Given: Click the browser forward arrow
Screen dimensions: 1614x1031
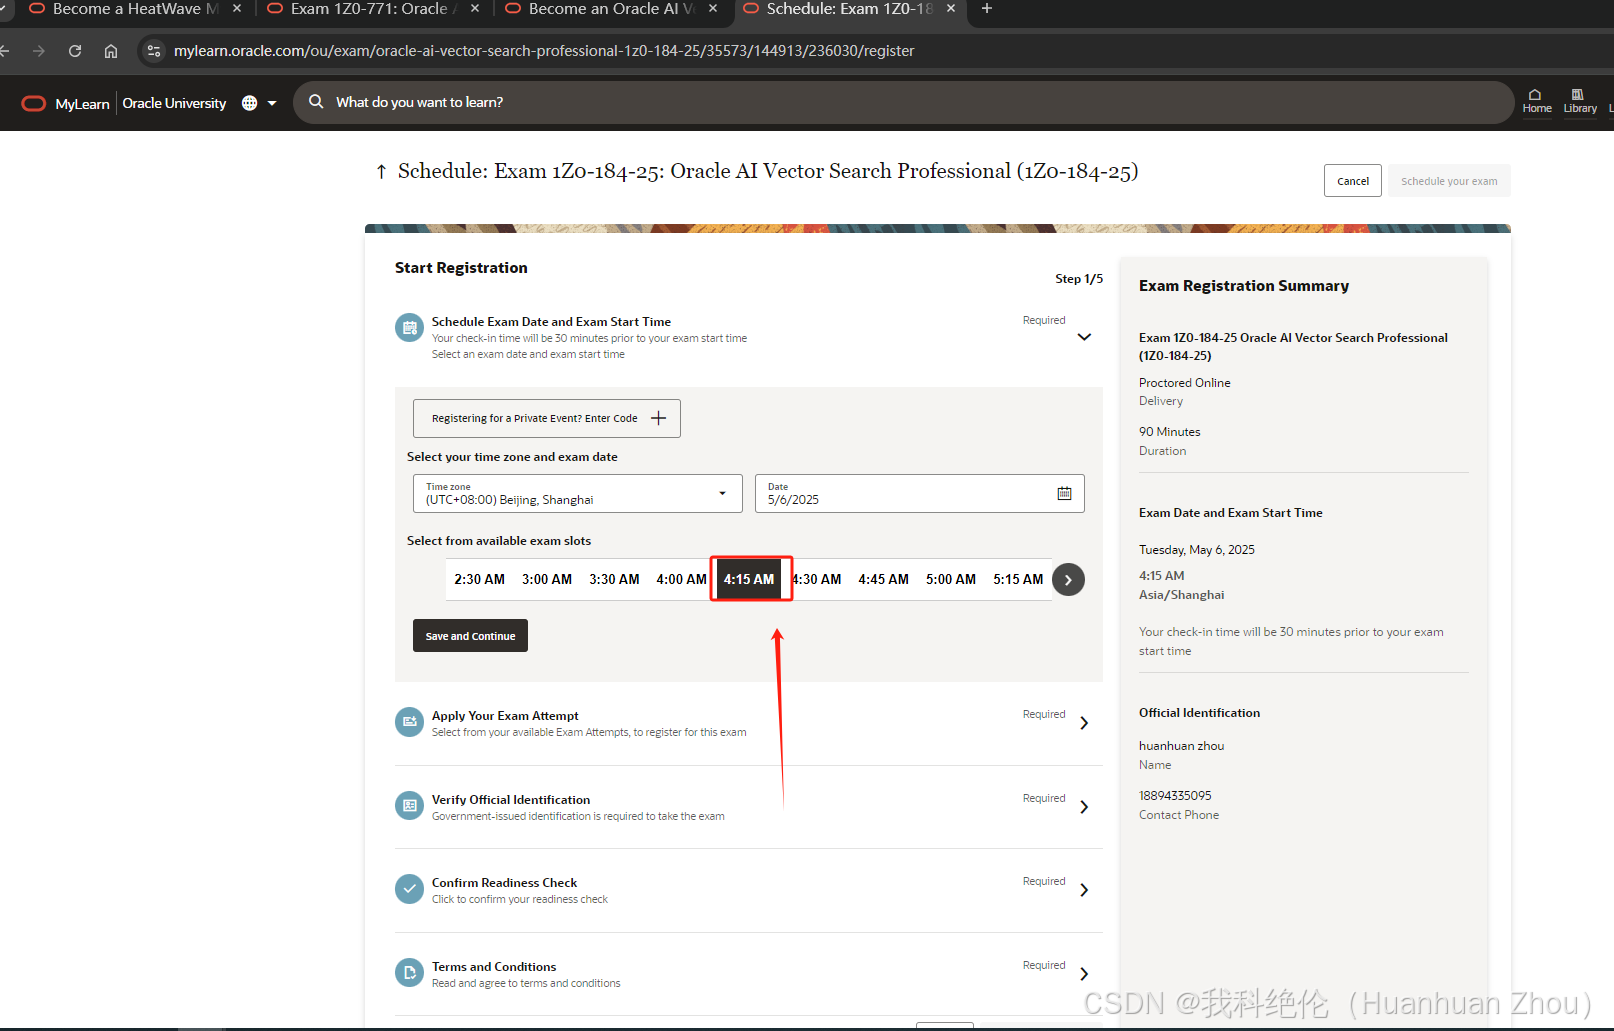Looking at the screenshot, I should point(39,51).
